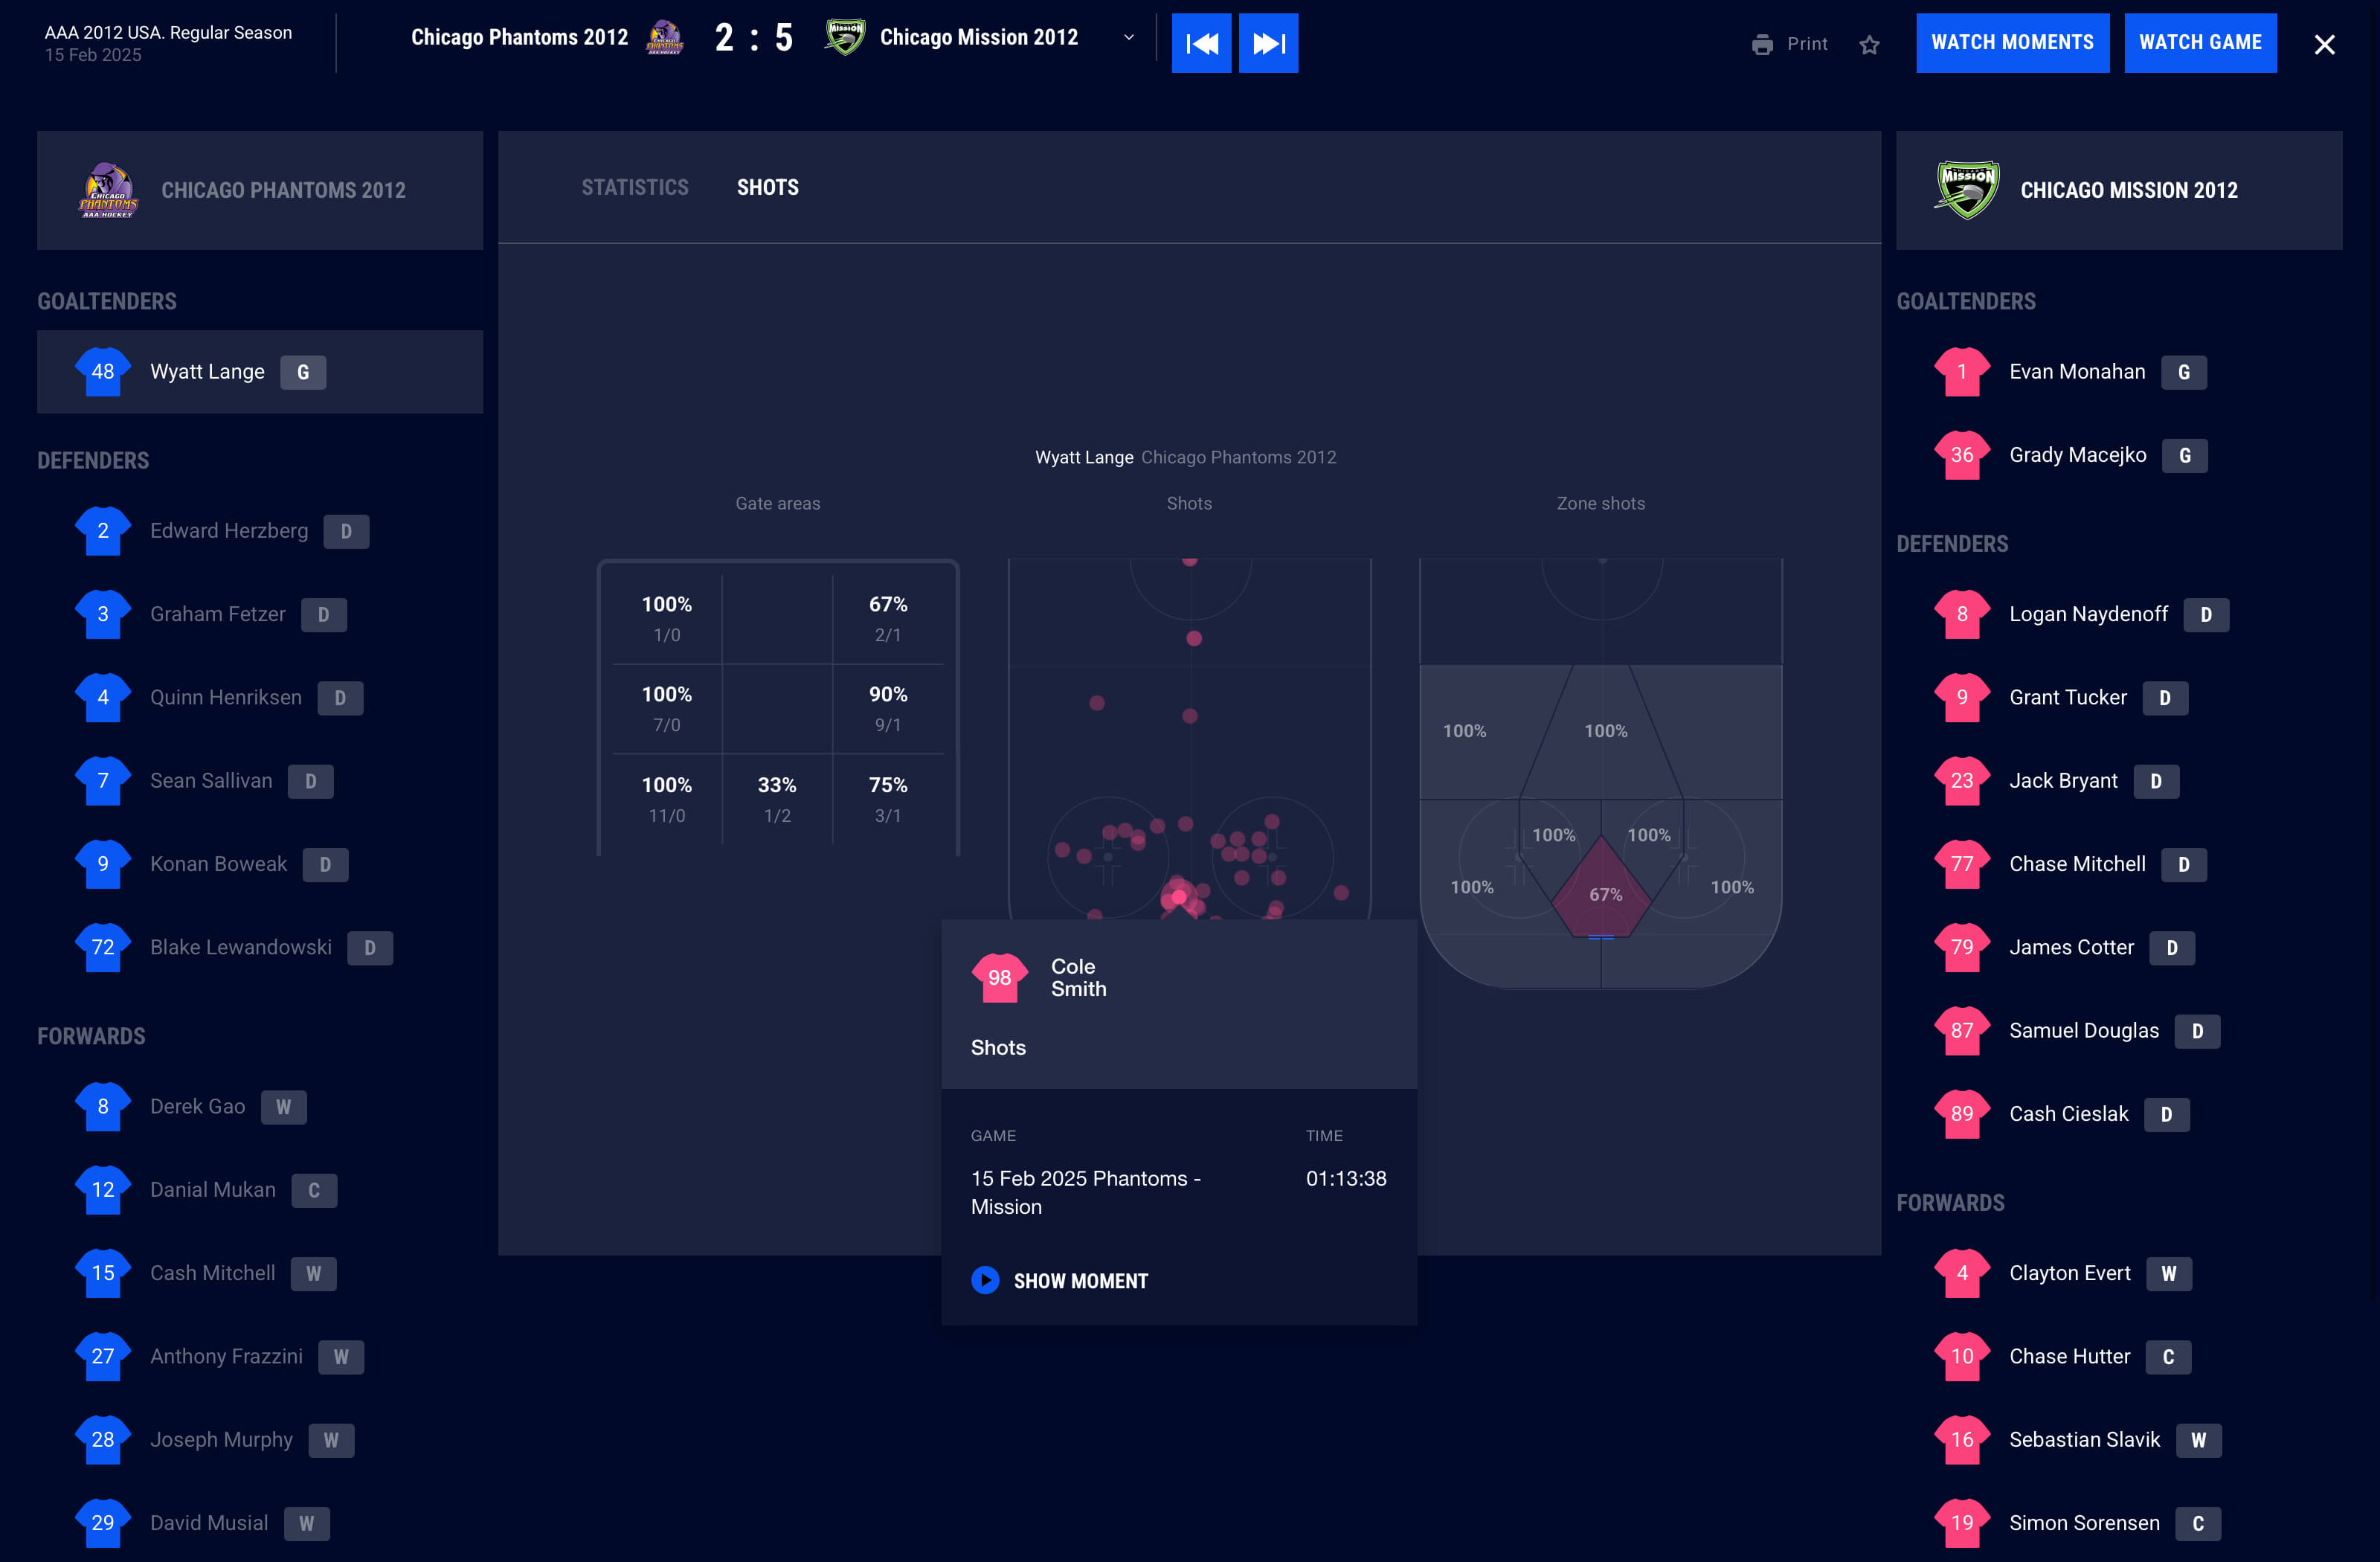
Task: Mark game with the favorite star
Action: click(x=1869, y=45)
